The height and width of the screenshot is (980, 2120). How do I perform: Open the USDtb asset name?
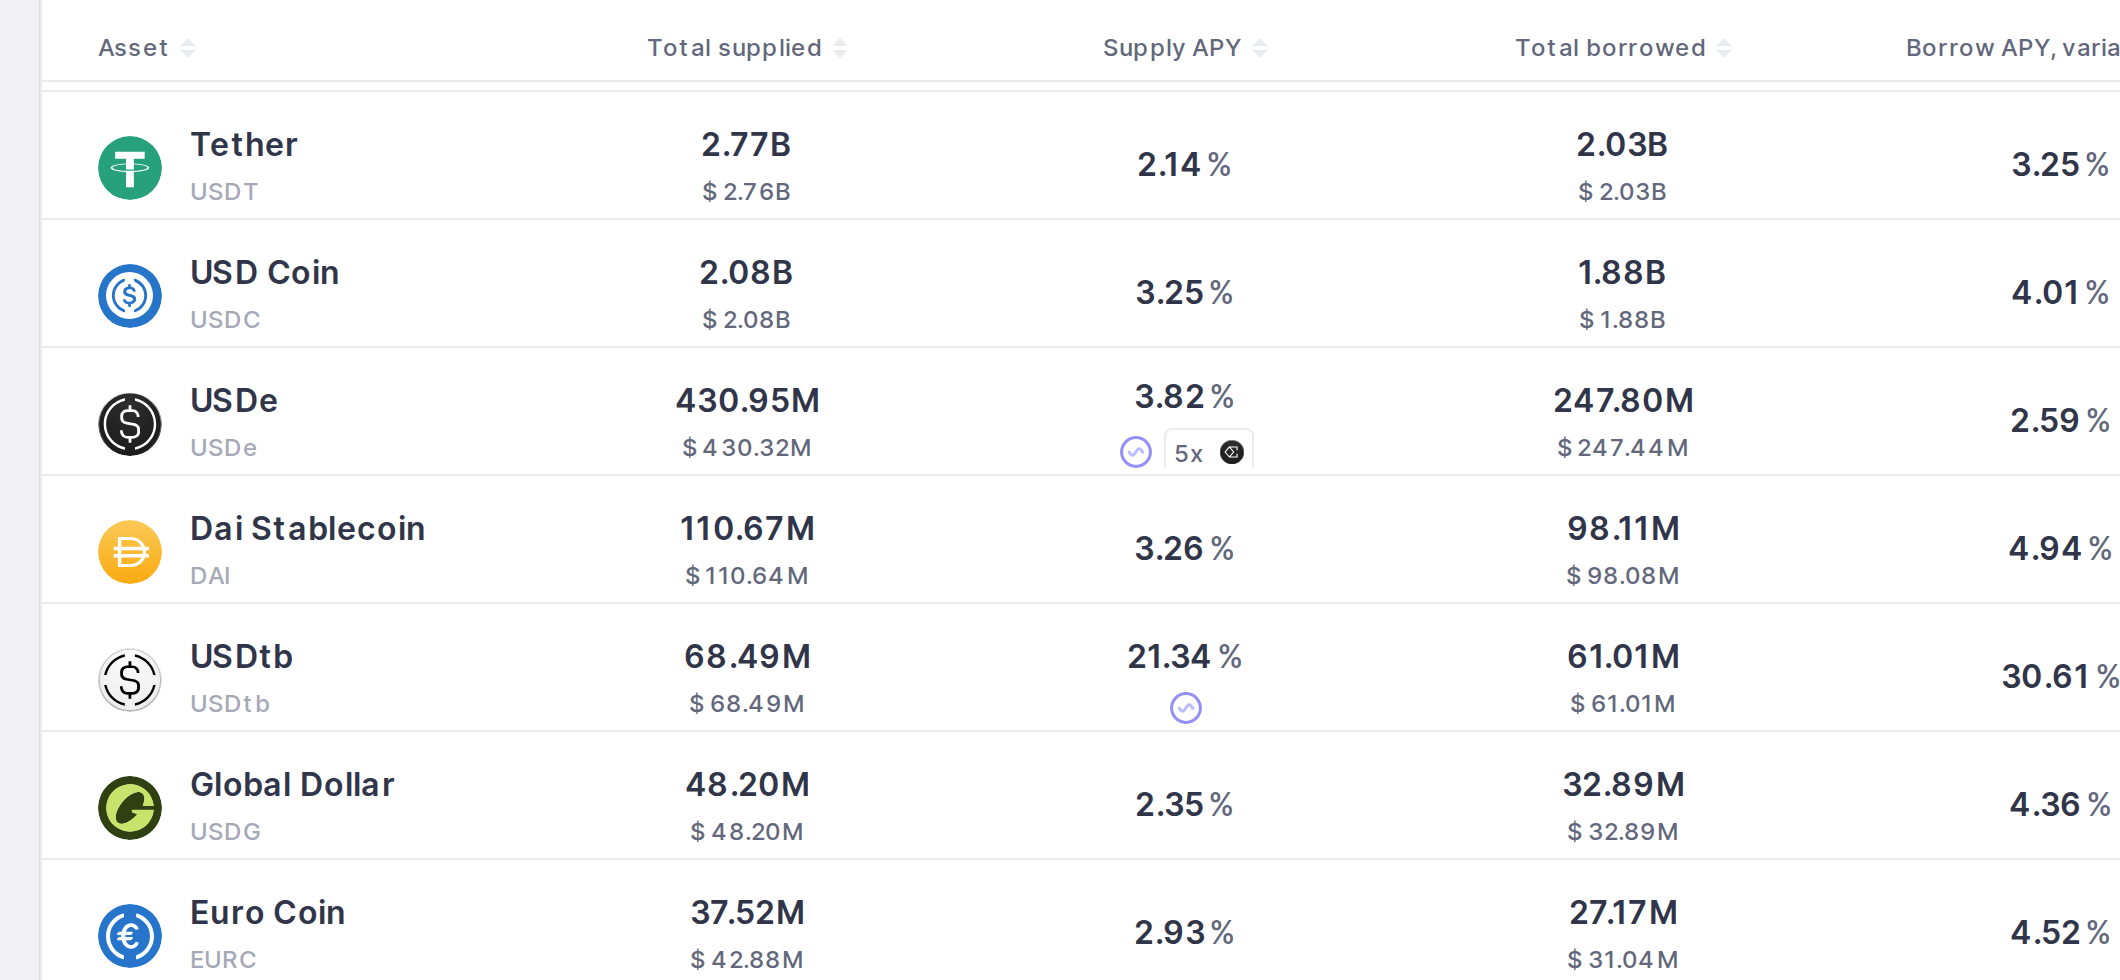tap(242, 657)
